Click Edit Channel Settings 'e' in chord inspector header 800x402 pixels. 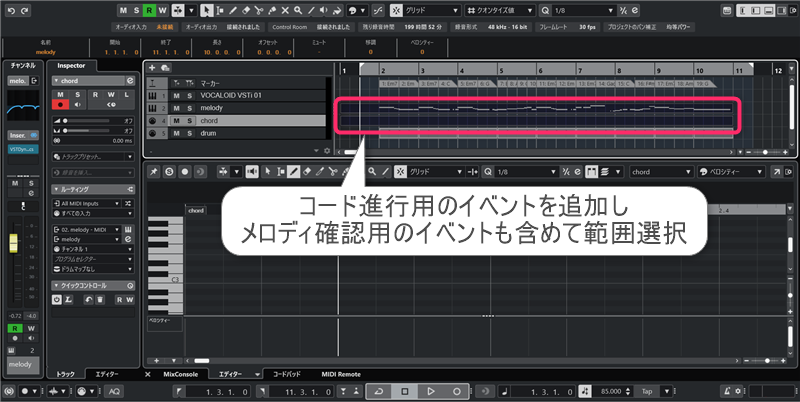point(130,81)
